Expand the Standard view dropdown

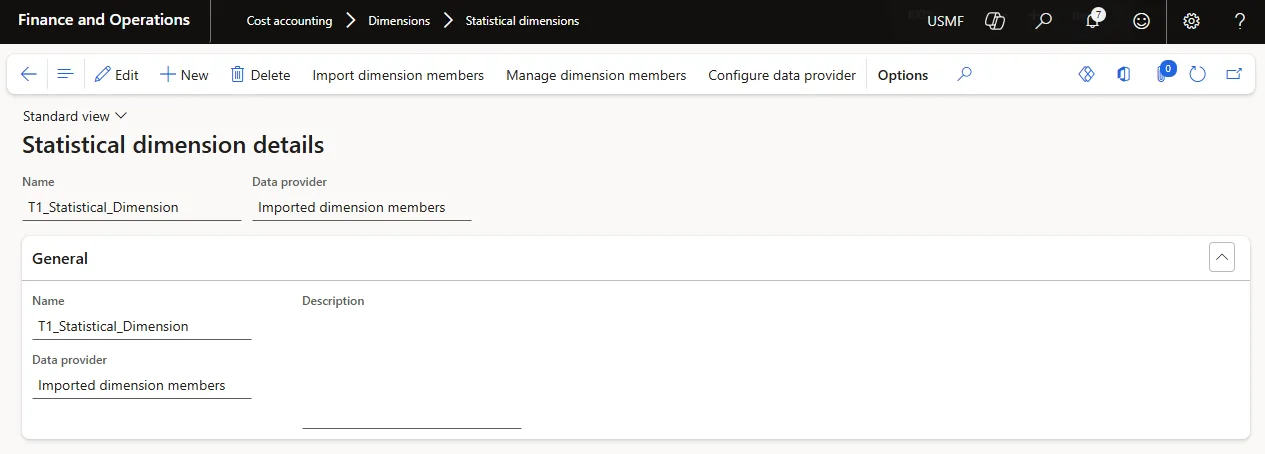click(75, 116)
